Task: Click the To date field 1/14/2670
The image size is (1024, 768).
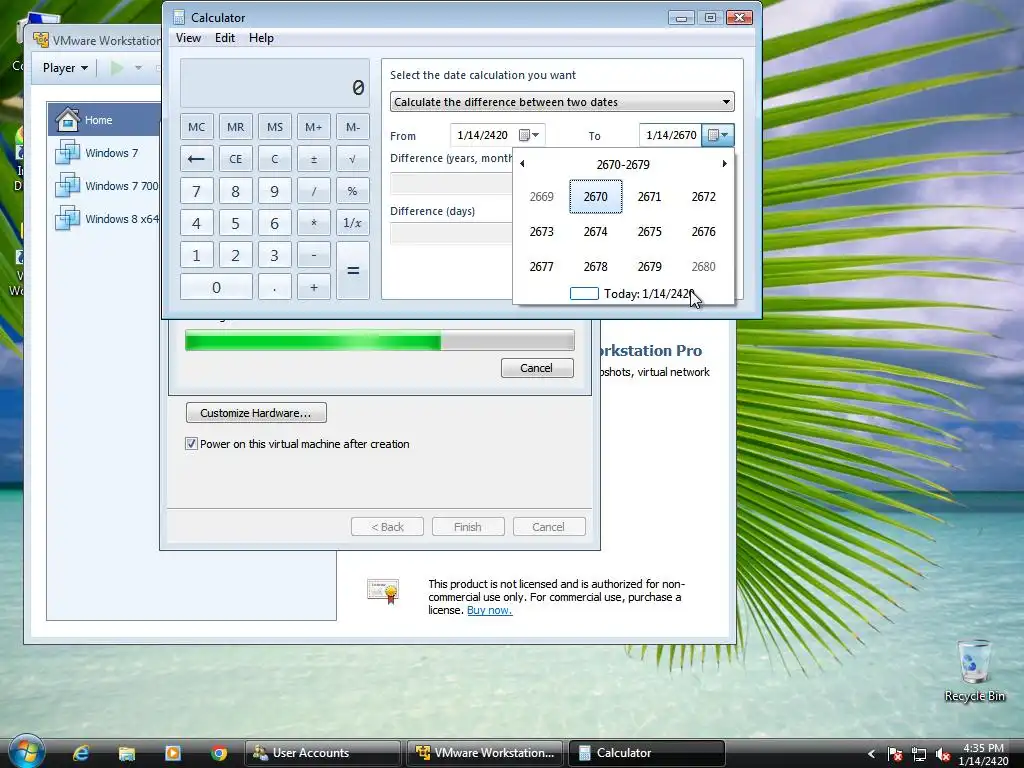Action: (671, 135)
